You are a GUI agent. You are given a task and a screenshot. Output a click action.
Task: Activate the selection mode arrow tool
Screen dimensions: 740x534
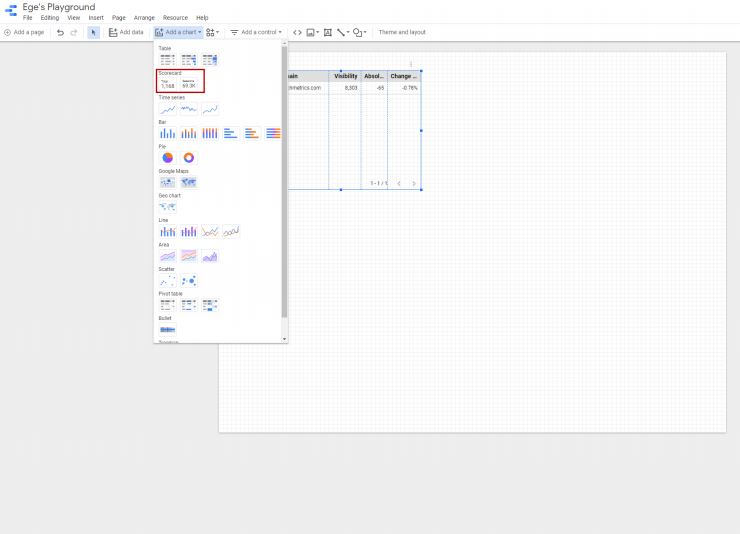(x=93, y=33)
